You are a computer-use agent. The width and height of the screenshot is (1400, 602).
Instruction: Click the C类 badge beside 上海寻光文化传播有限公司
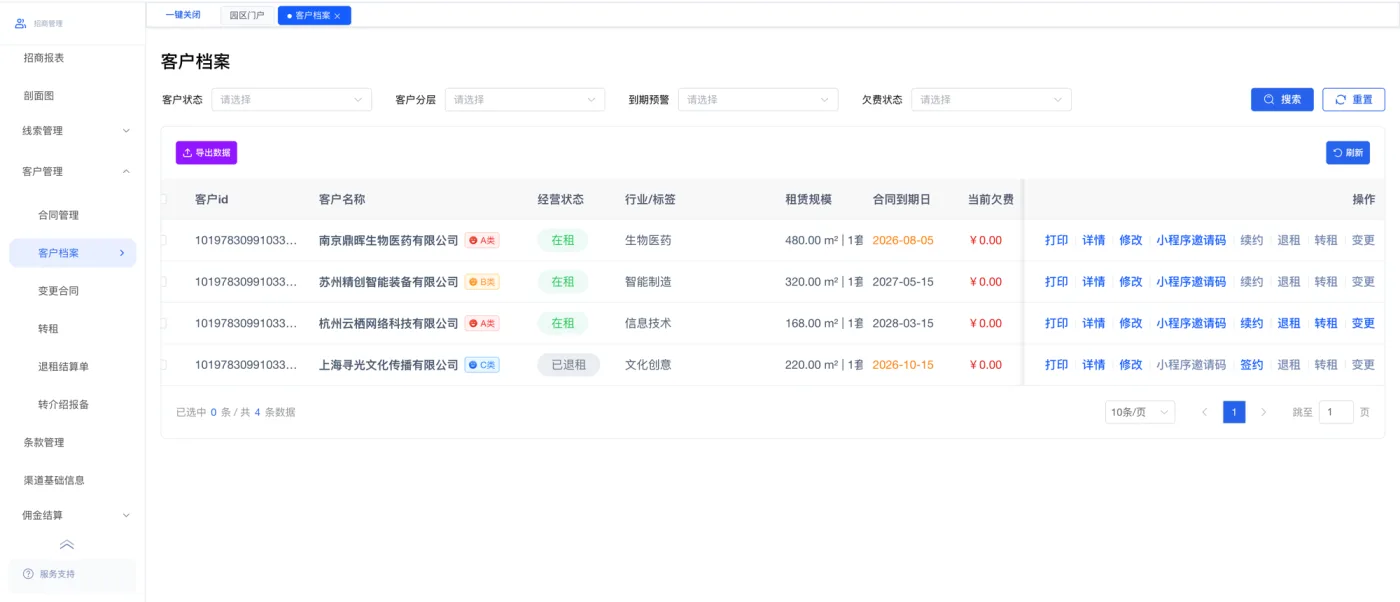pos(482,365)
